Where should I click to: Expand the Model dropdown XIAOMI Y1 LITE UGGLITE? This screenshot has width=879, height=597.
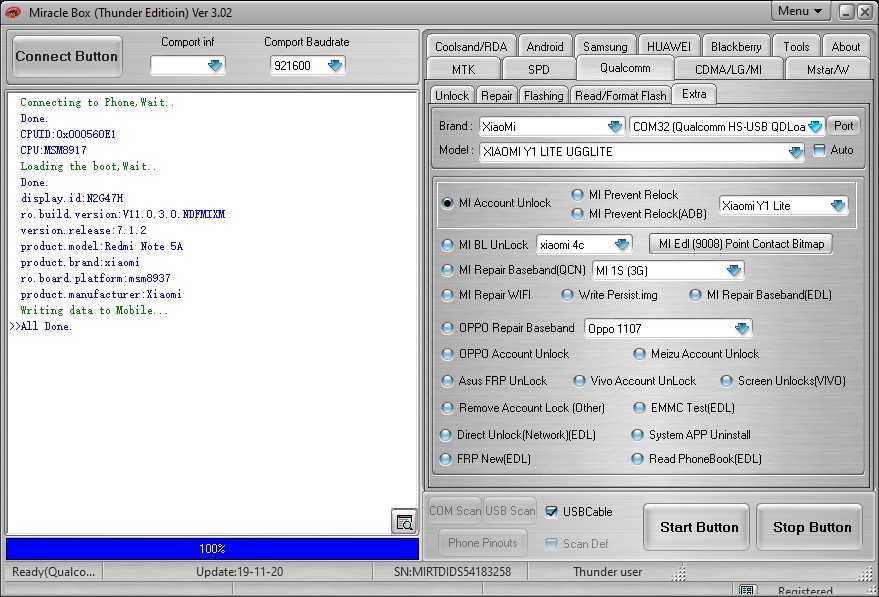(x=795, y=152)
